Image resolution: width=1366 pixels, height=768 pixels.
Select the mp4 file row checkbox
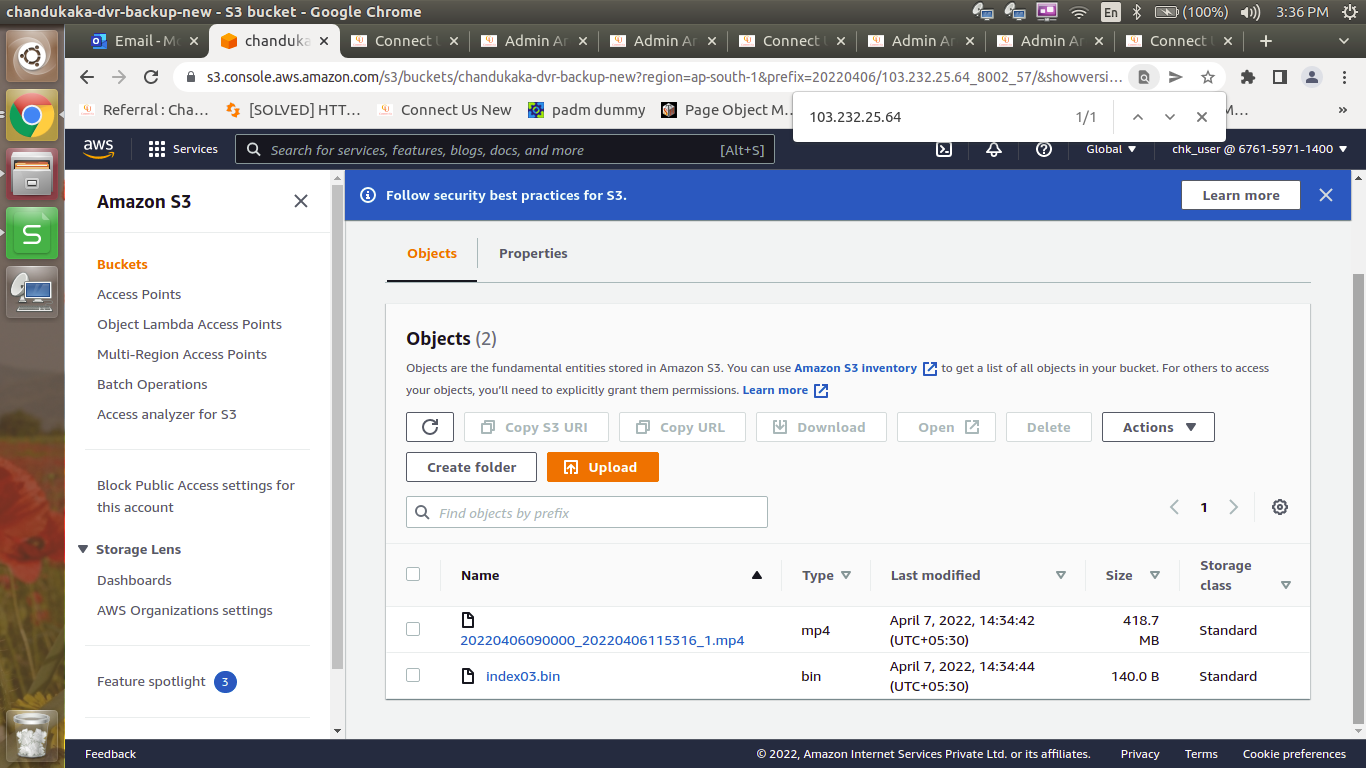pyautogui.click(x=413, y=629)
